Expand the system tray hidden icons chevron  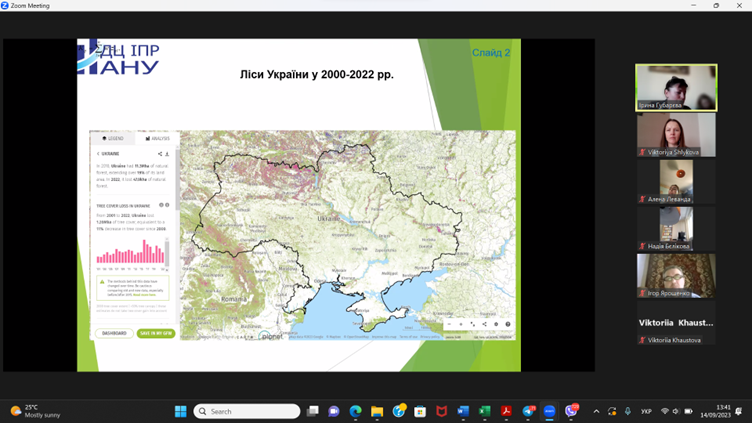596,411
